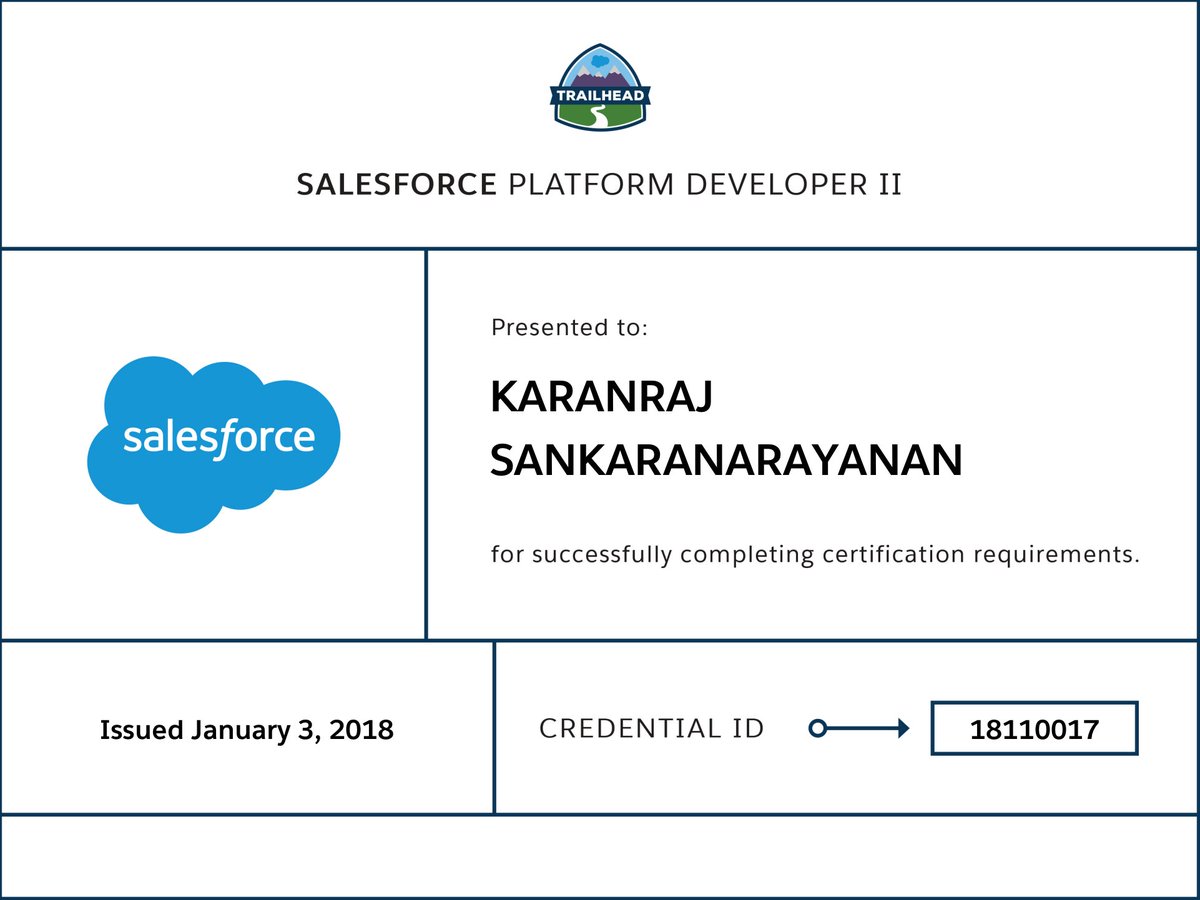Click the 'for successfully completing certification requirements' line
1200x900 pixels.
pos(815,554)
